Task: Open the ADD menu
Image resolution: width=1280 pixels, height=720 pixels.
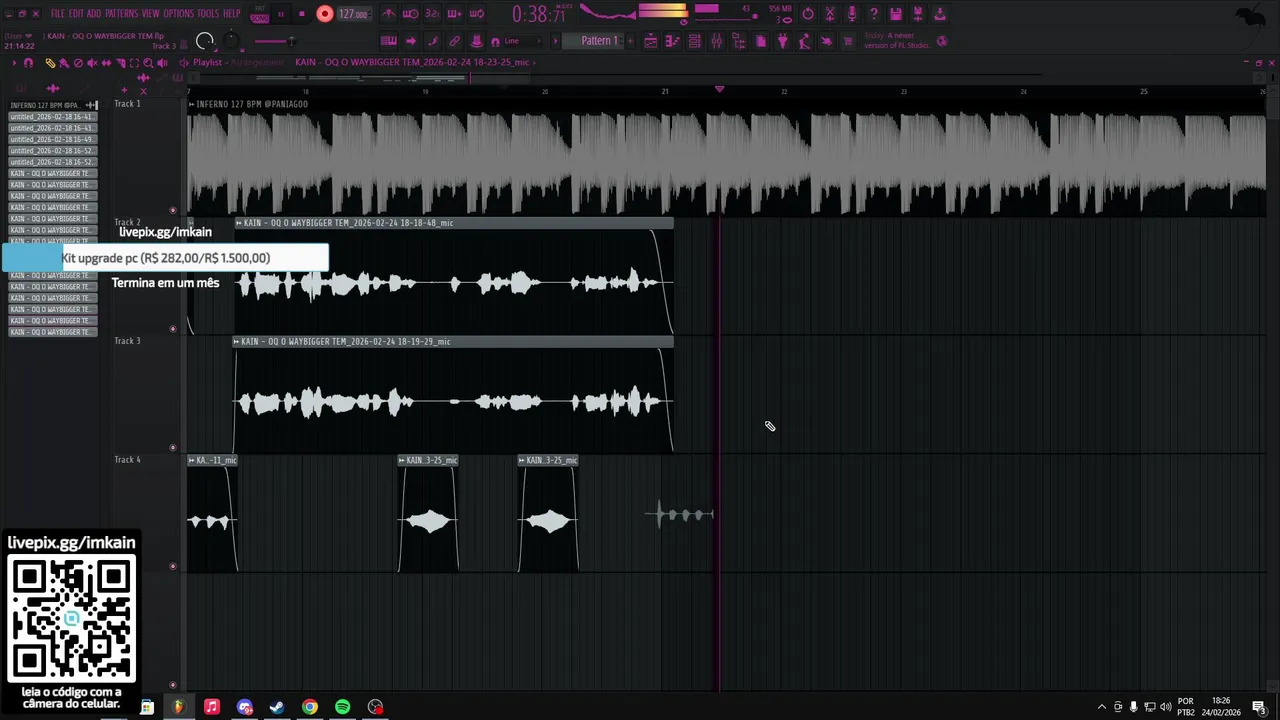Action: (x=94, y=14)
